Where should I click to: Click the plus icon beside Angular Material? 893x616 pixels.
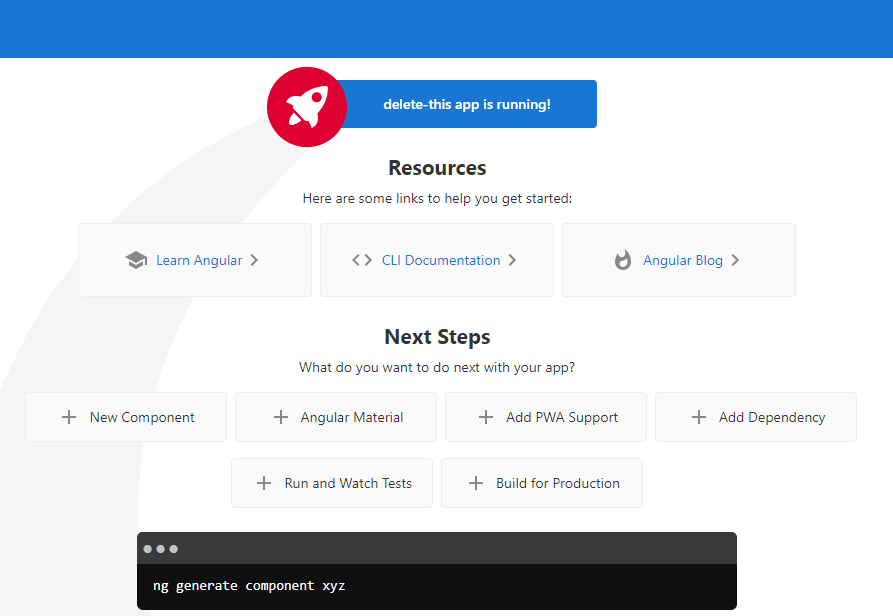pyautogui.click(x=281, y=417)
